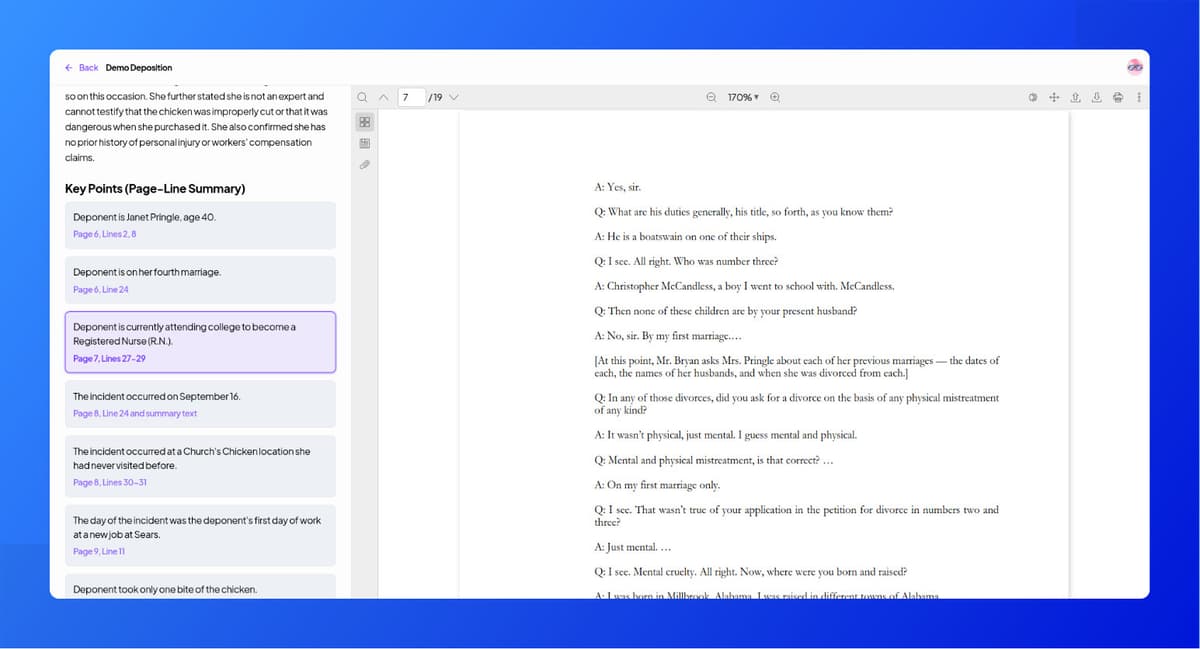
Task: Zoom in using the plus magnifier icon
Action: [x=774, y=97]
